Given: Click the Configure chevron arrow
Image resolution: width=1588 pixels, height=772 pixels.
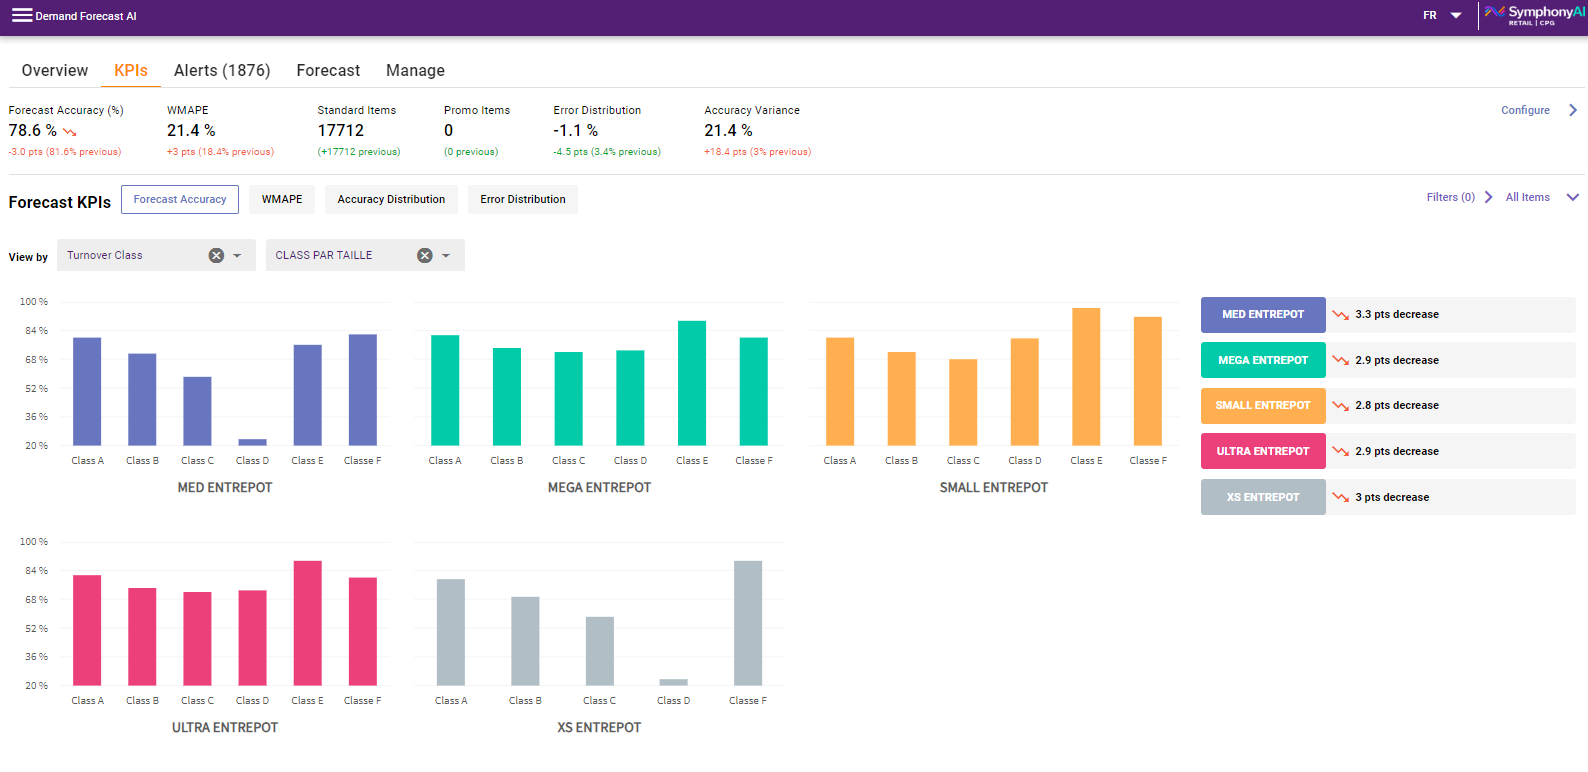Looking at the screenshot, I should [x=1573, y=110].
